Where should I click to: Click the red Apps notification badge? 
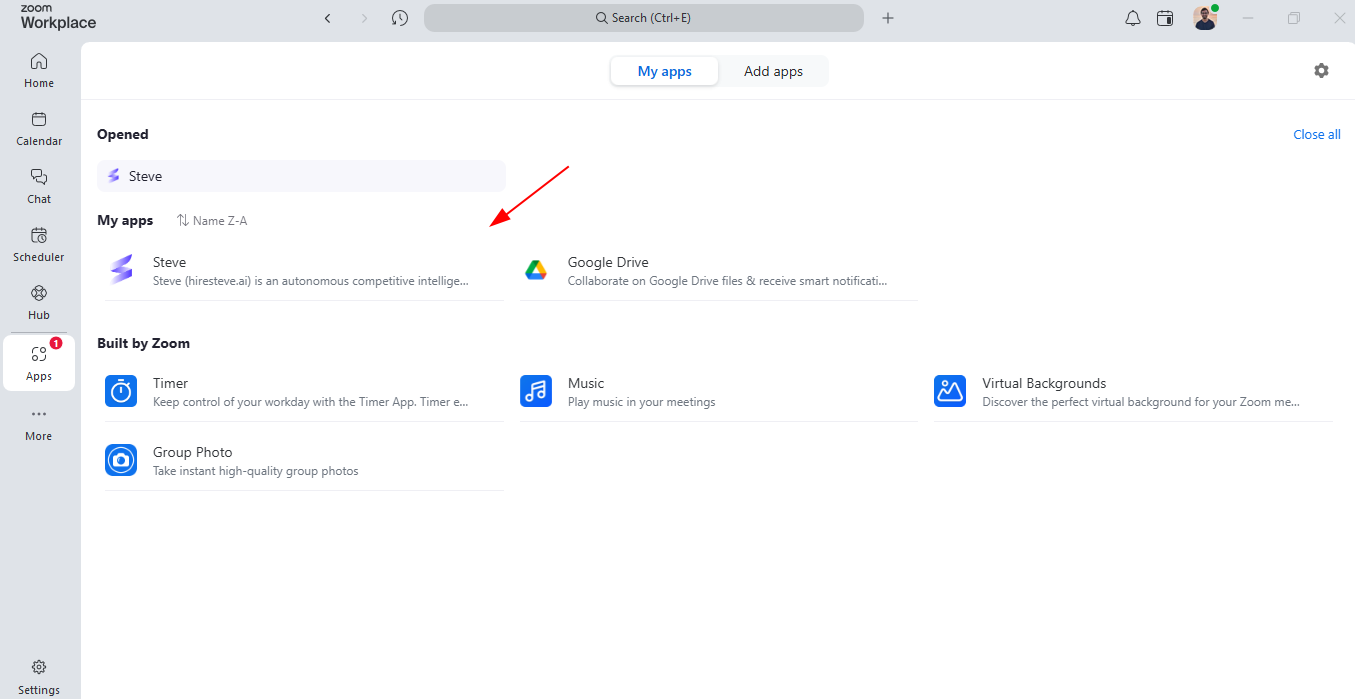pyautogui.click(x=56, y=343)
